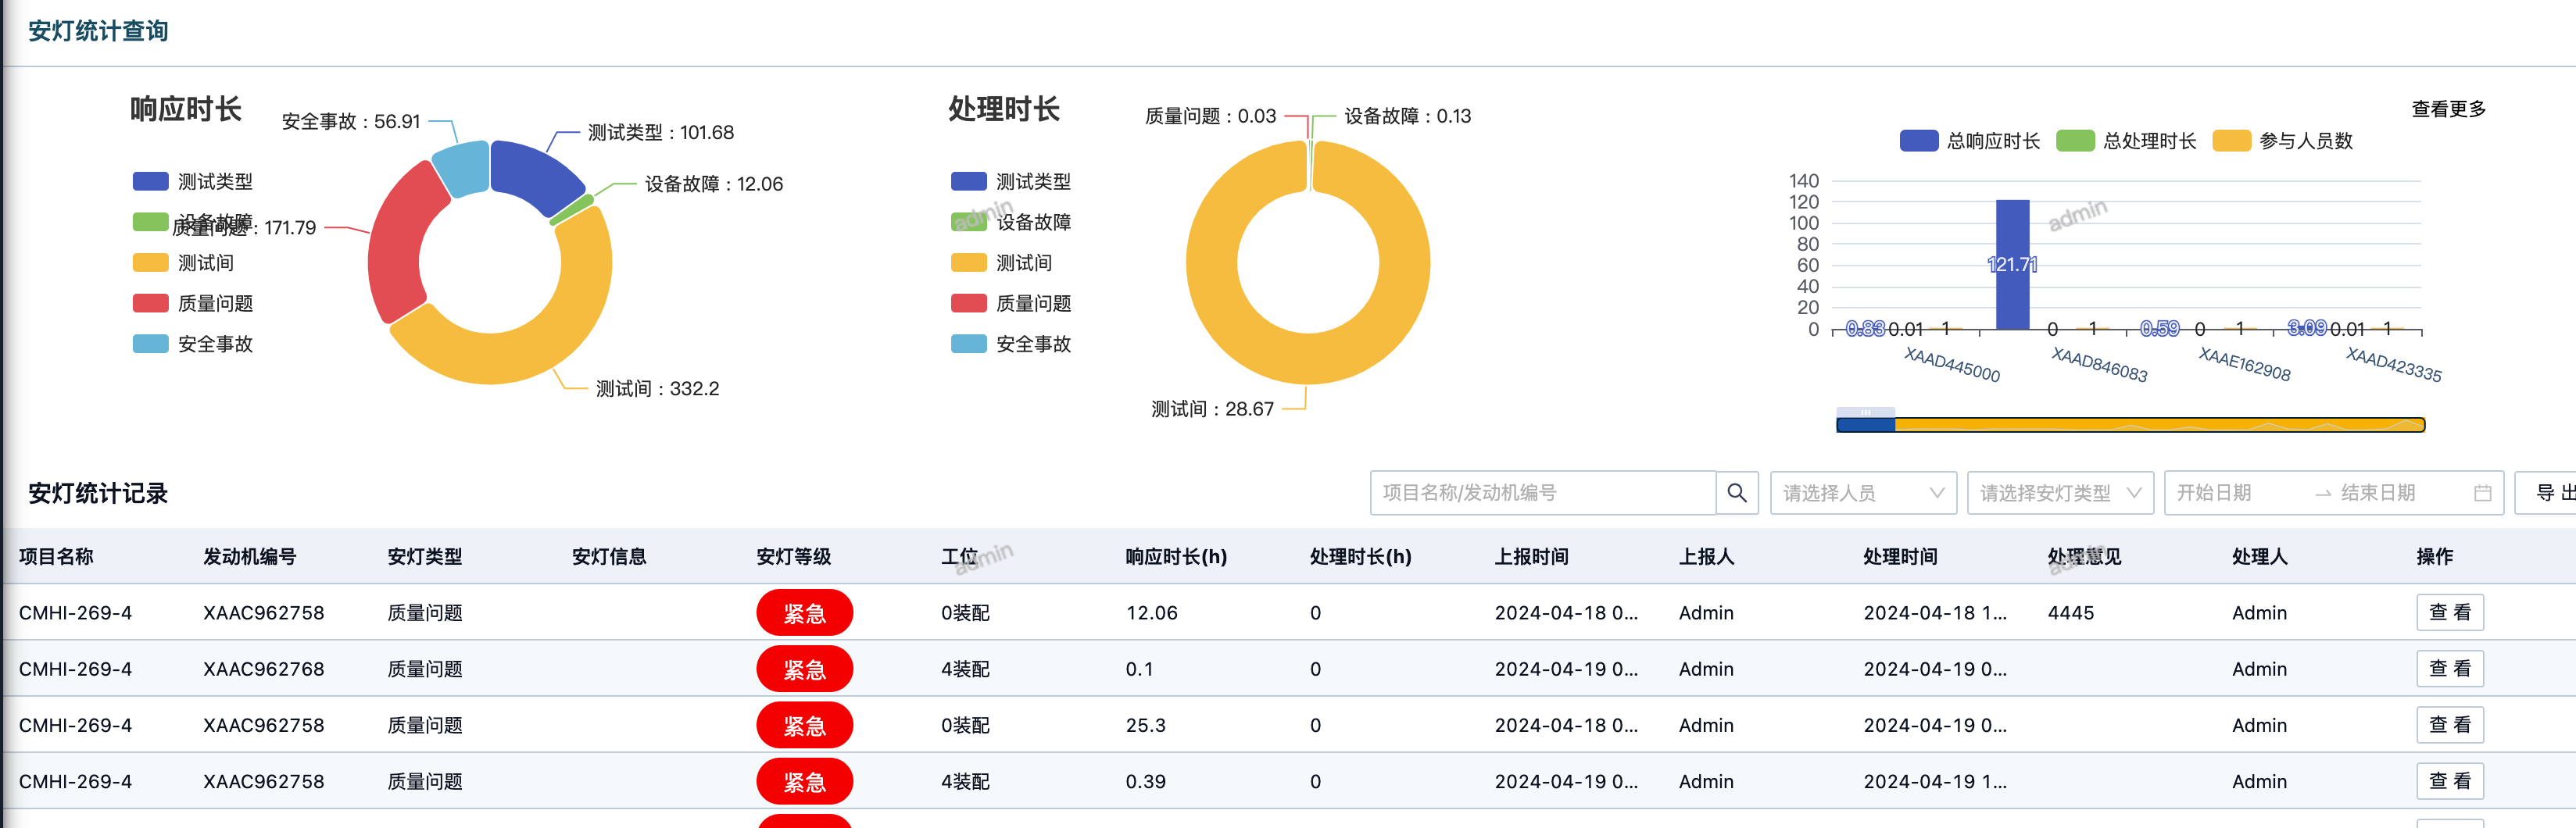Image resolution: width=2576 pixels, height=828 pixels.
Task: Open the 查看更多 link
Action: click(x=2448, y=109)
